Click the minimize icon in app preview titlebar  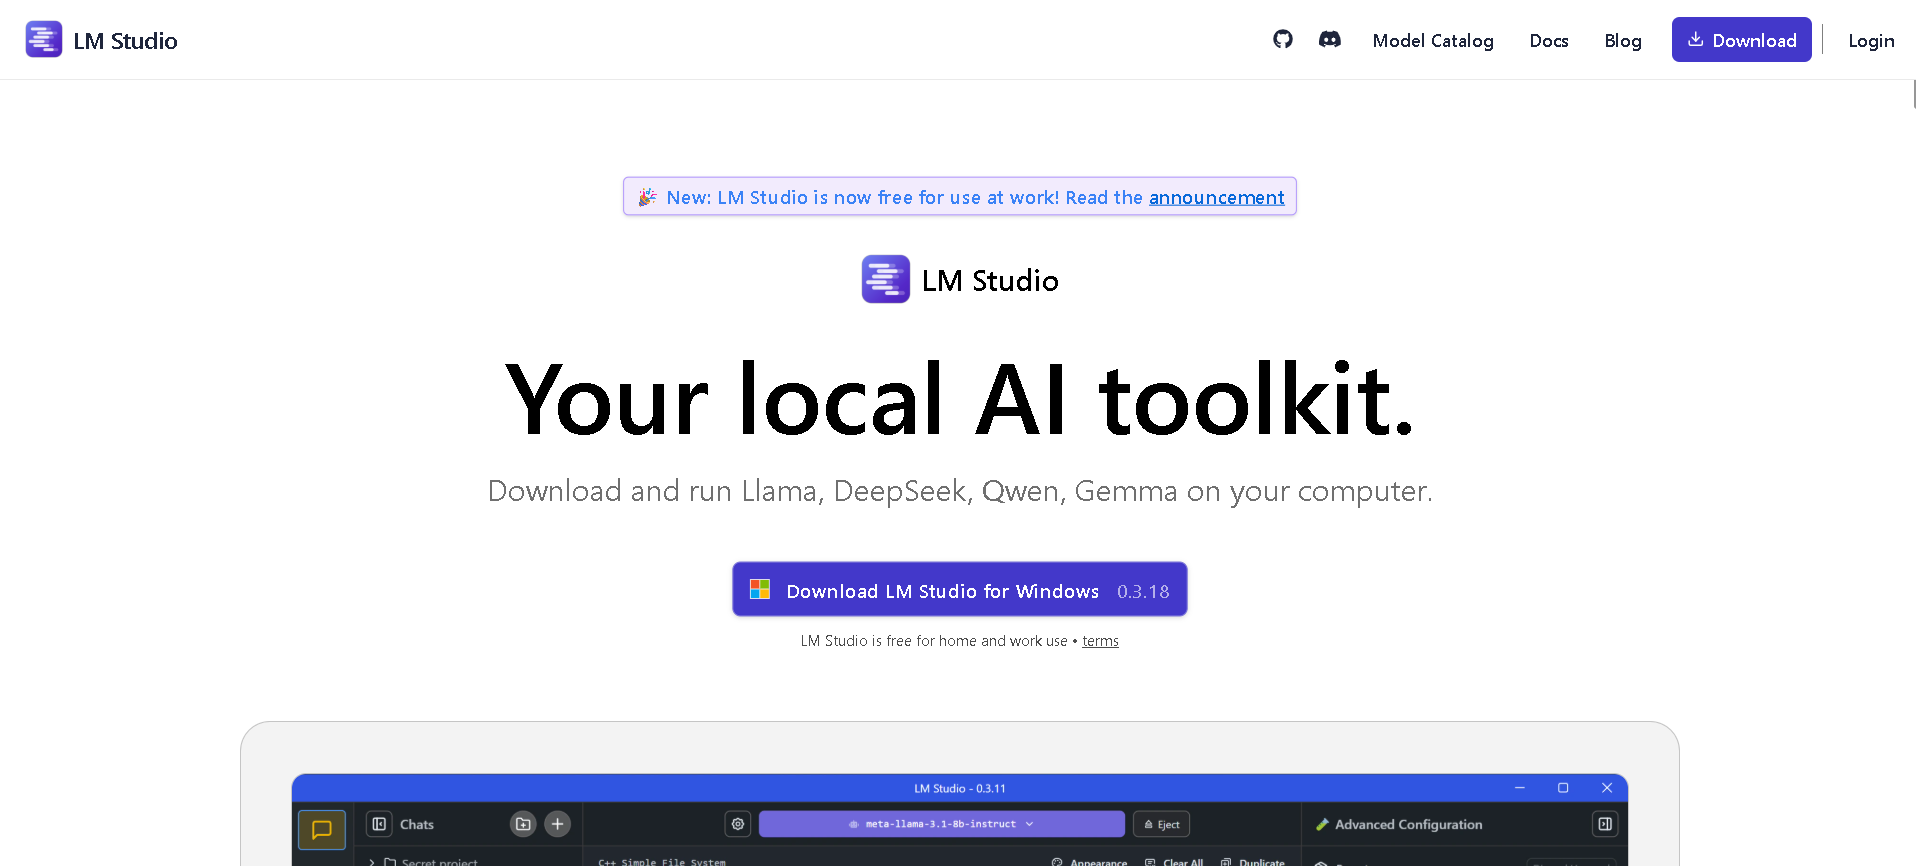pos(1520,788)
